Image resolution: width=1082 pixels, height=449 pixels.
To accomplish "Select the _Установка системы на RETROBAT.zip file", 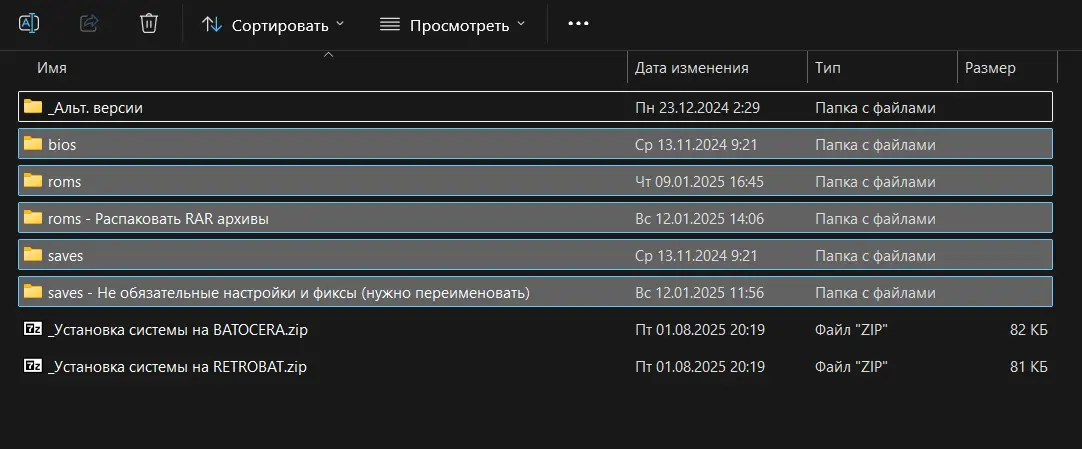I will 535,367.
